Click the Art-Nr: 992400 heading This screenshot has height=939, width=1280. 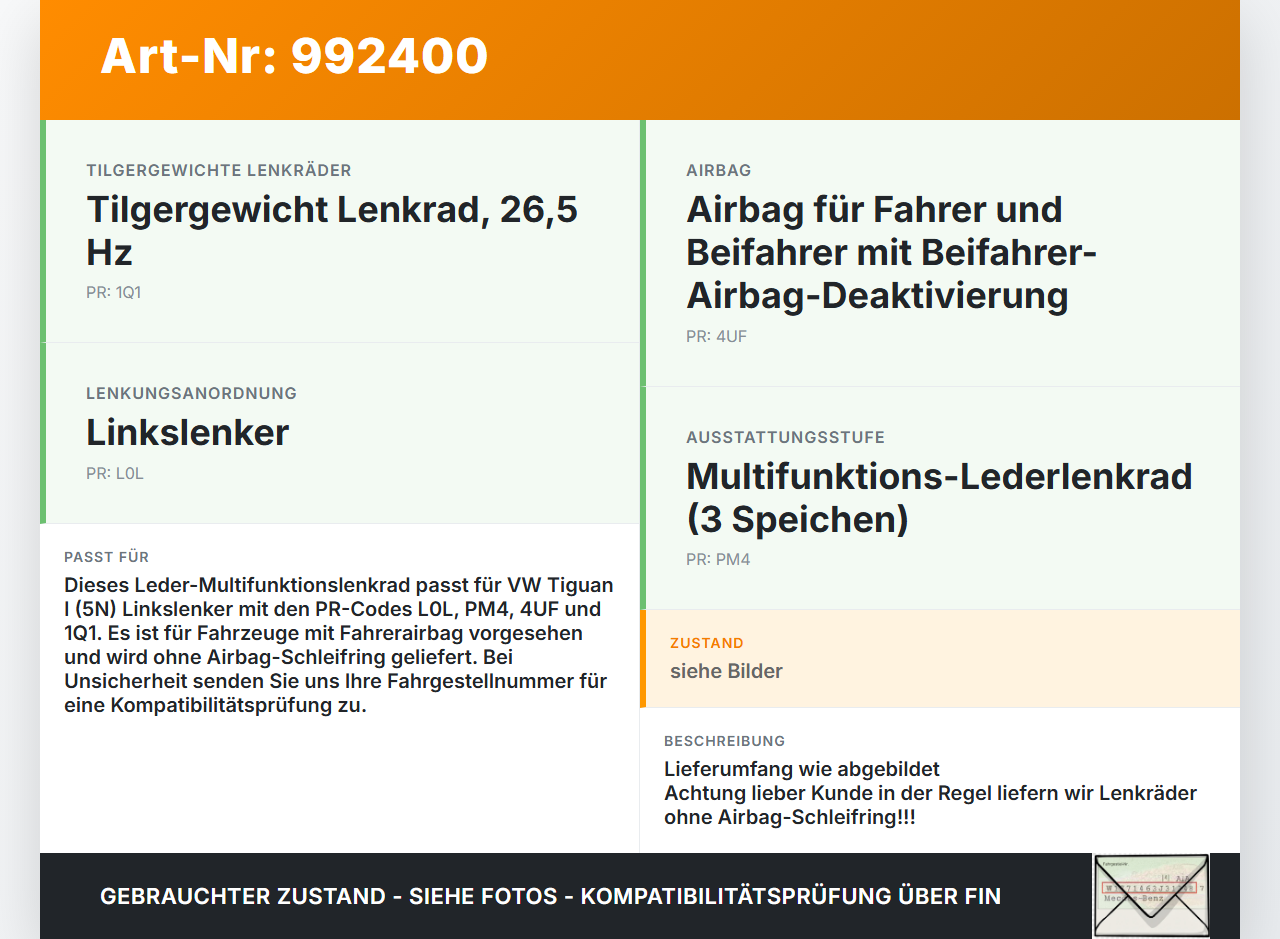(x=294, y=56)
